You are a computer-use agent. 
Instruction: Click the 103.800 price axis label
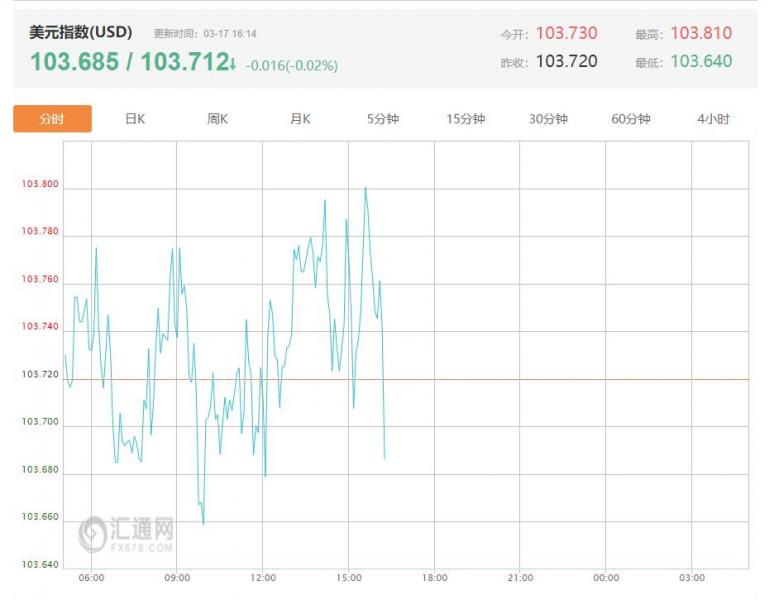click(x=40, y=185)
